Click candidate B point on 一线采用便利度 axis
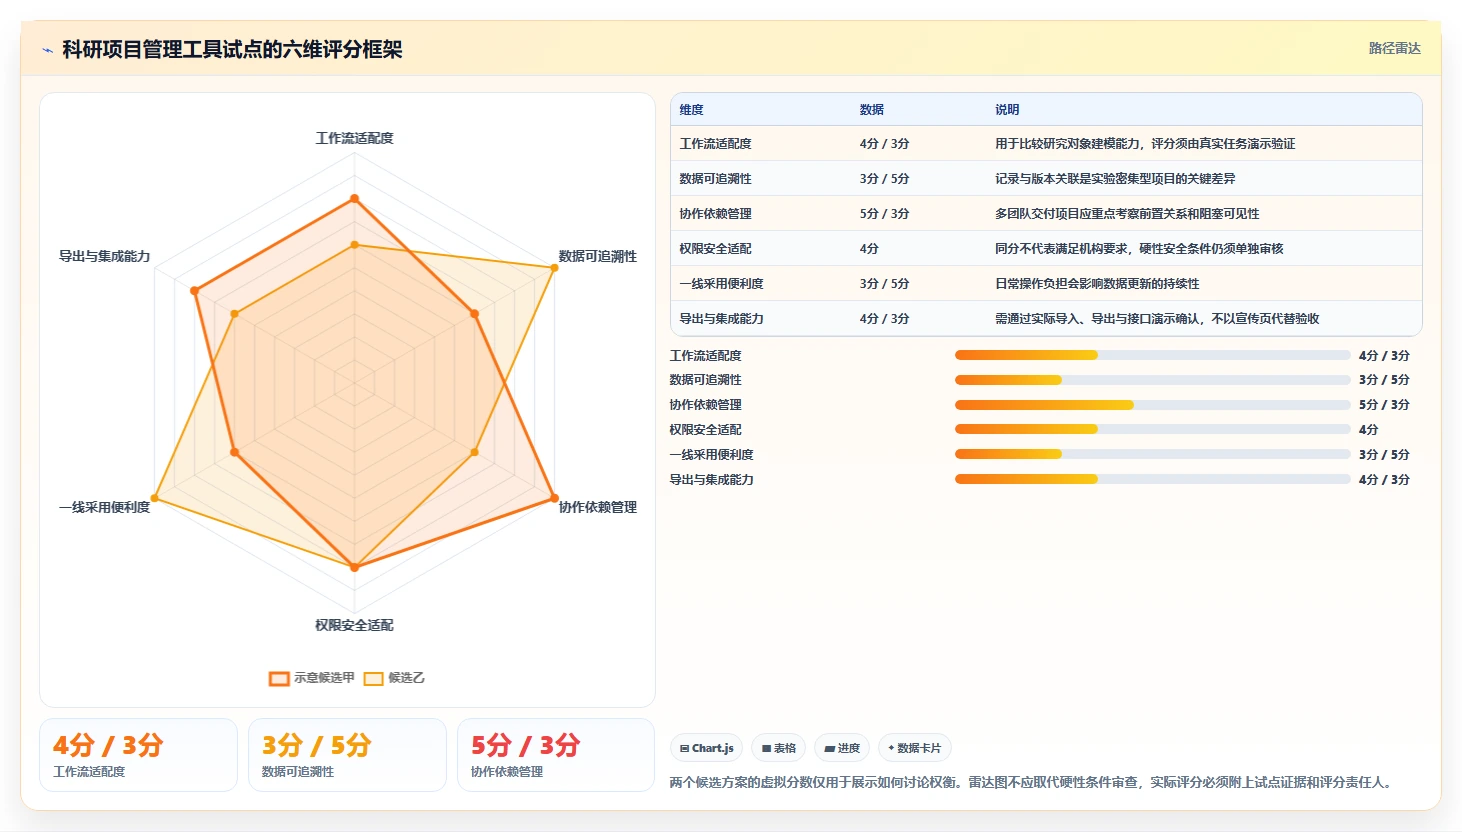 pos(154,498)
